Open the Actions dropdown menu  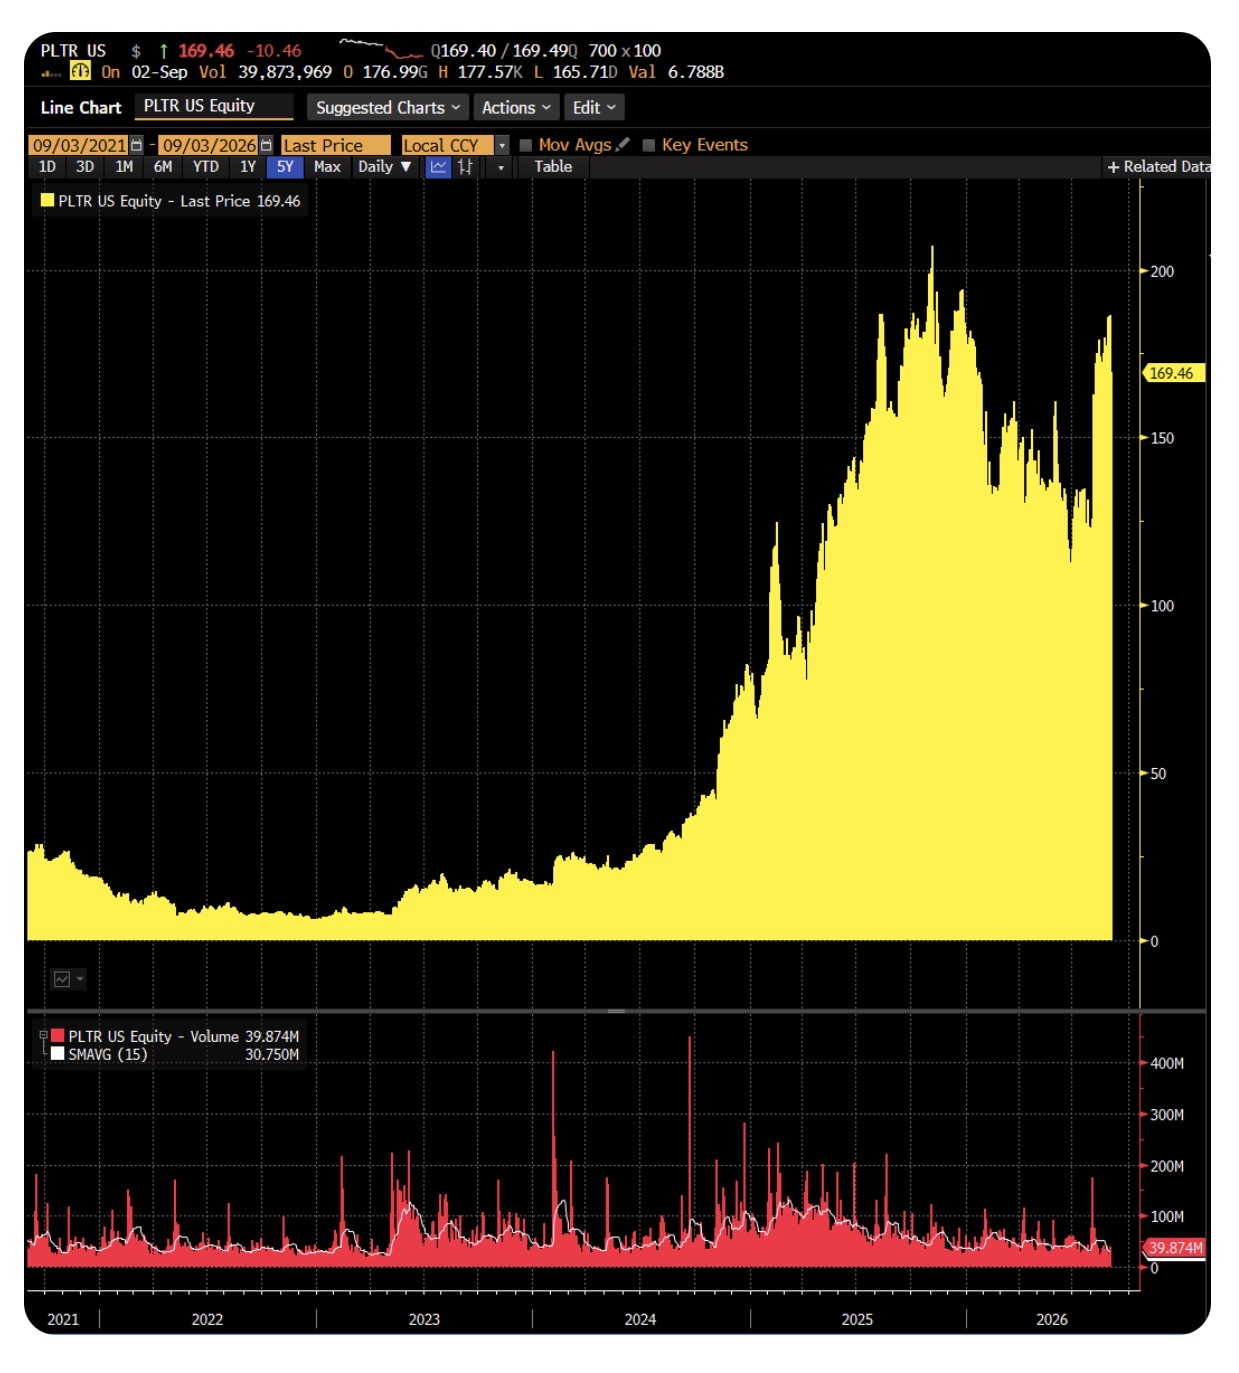(x=516, y=107)
